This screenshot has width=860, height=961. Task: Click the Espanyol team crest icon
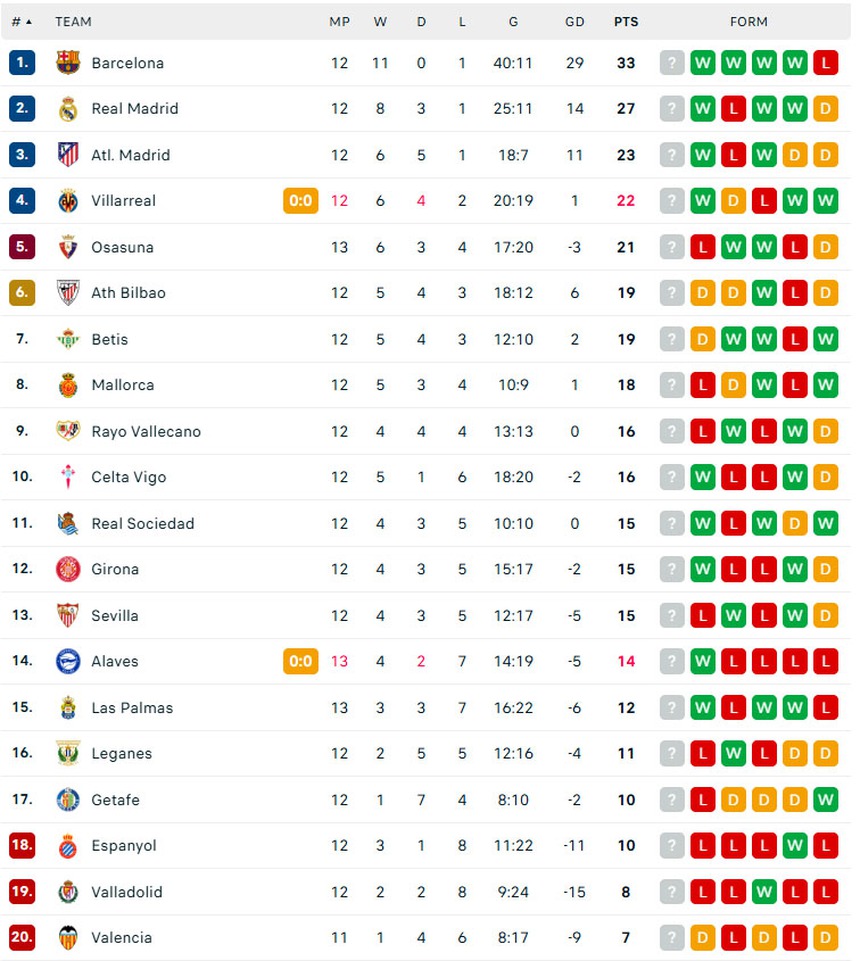coord(68,846)
